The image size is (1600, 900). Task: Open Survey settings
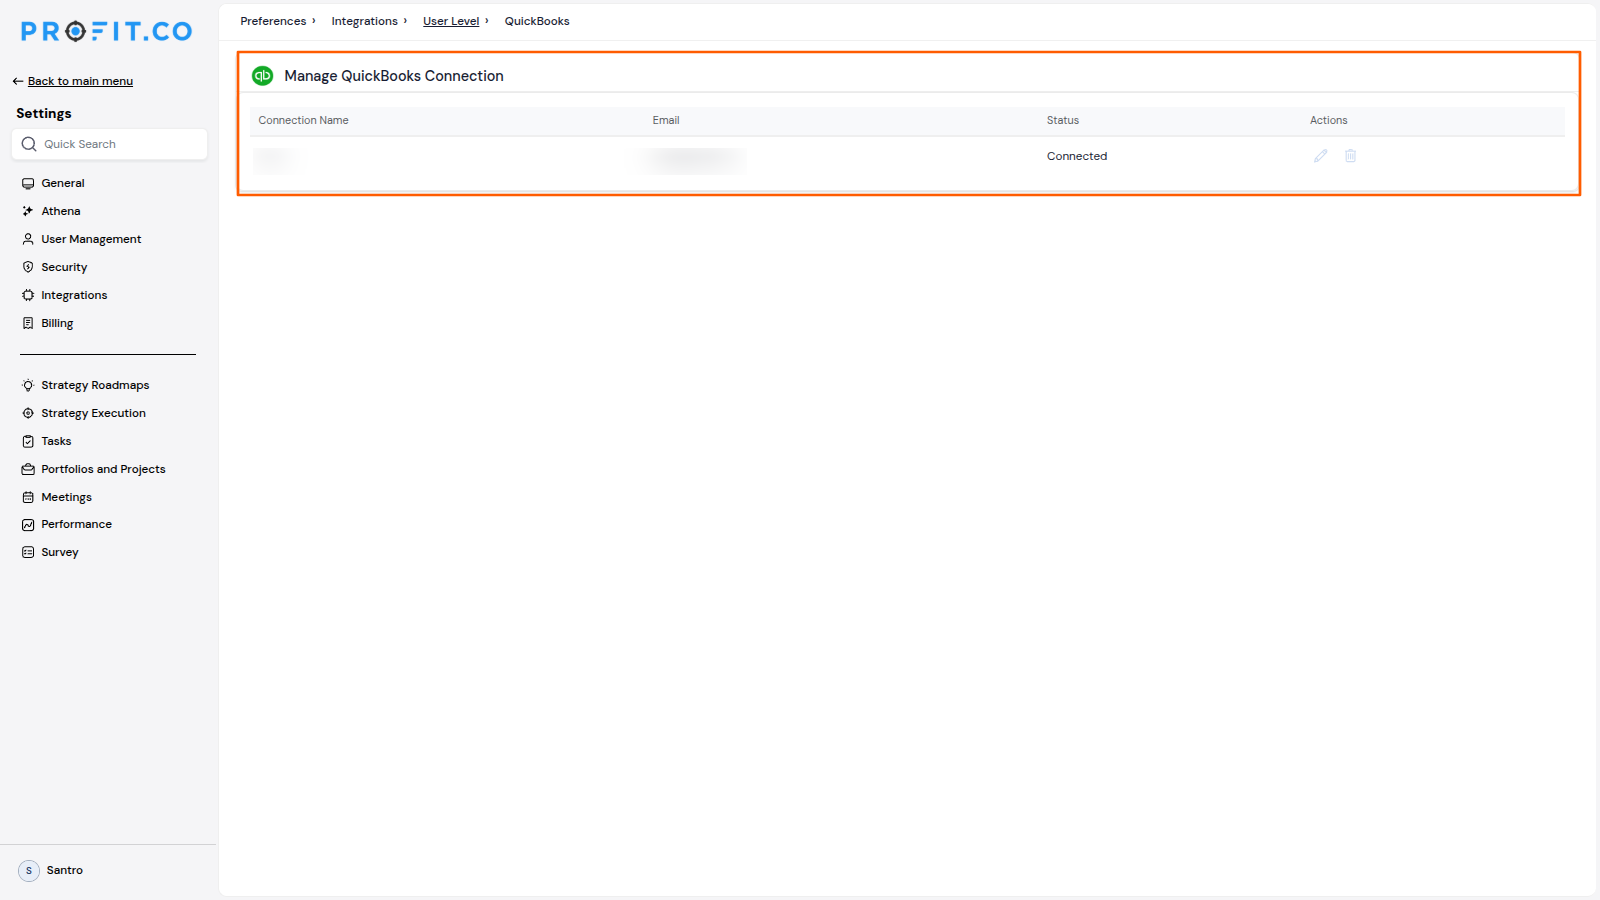coord(59,552)
